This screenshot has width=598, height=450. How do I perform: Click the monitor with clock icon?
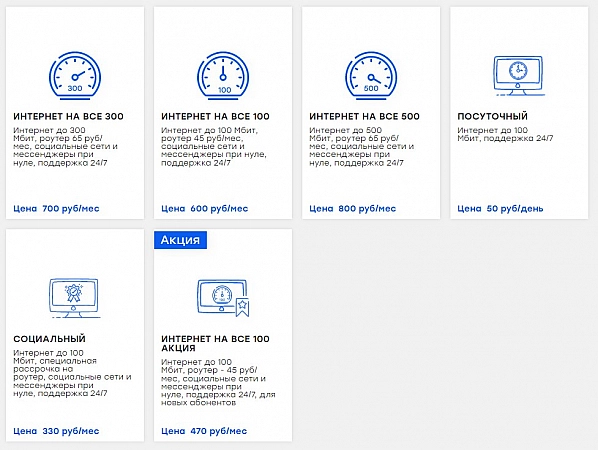(x=519, y=76)
